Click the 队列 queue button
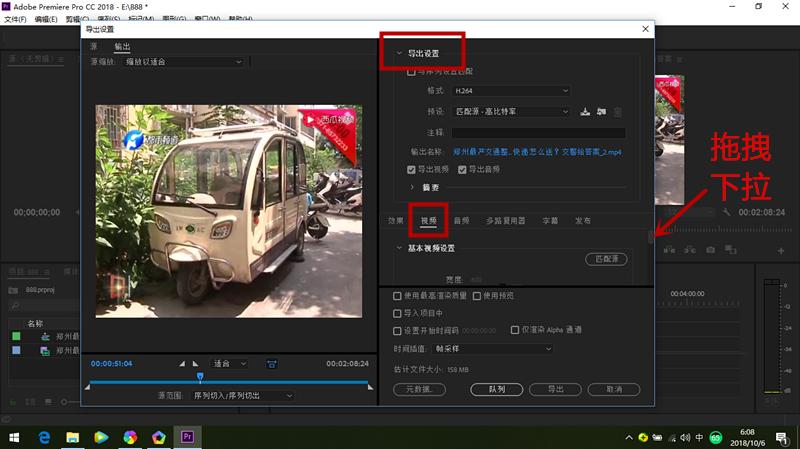 (496, 389)
